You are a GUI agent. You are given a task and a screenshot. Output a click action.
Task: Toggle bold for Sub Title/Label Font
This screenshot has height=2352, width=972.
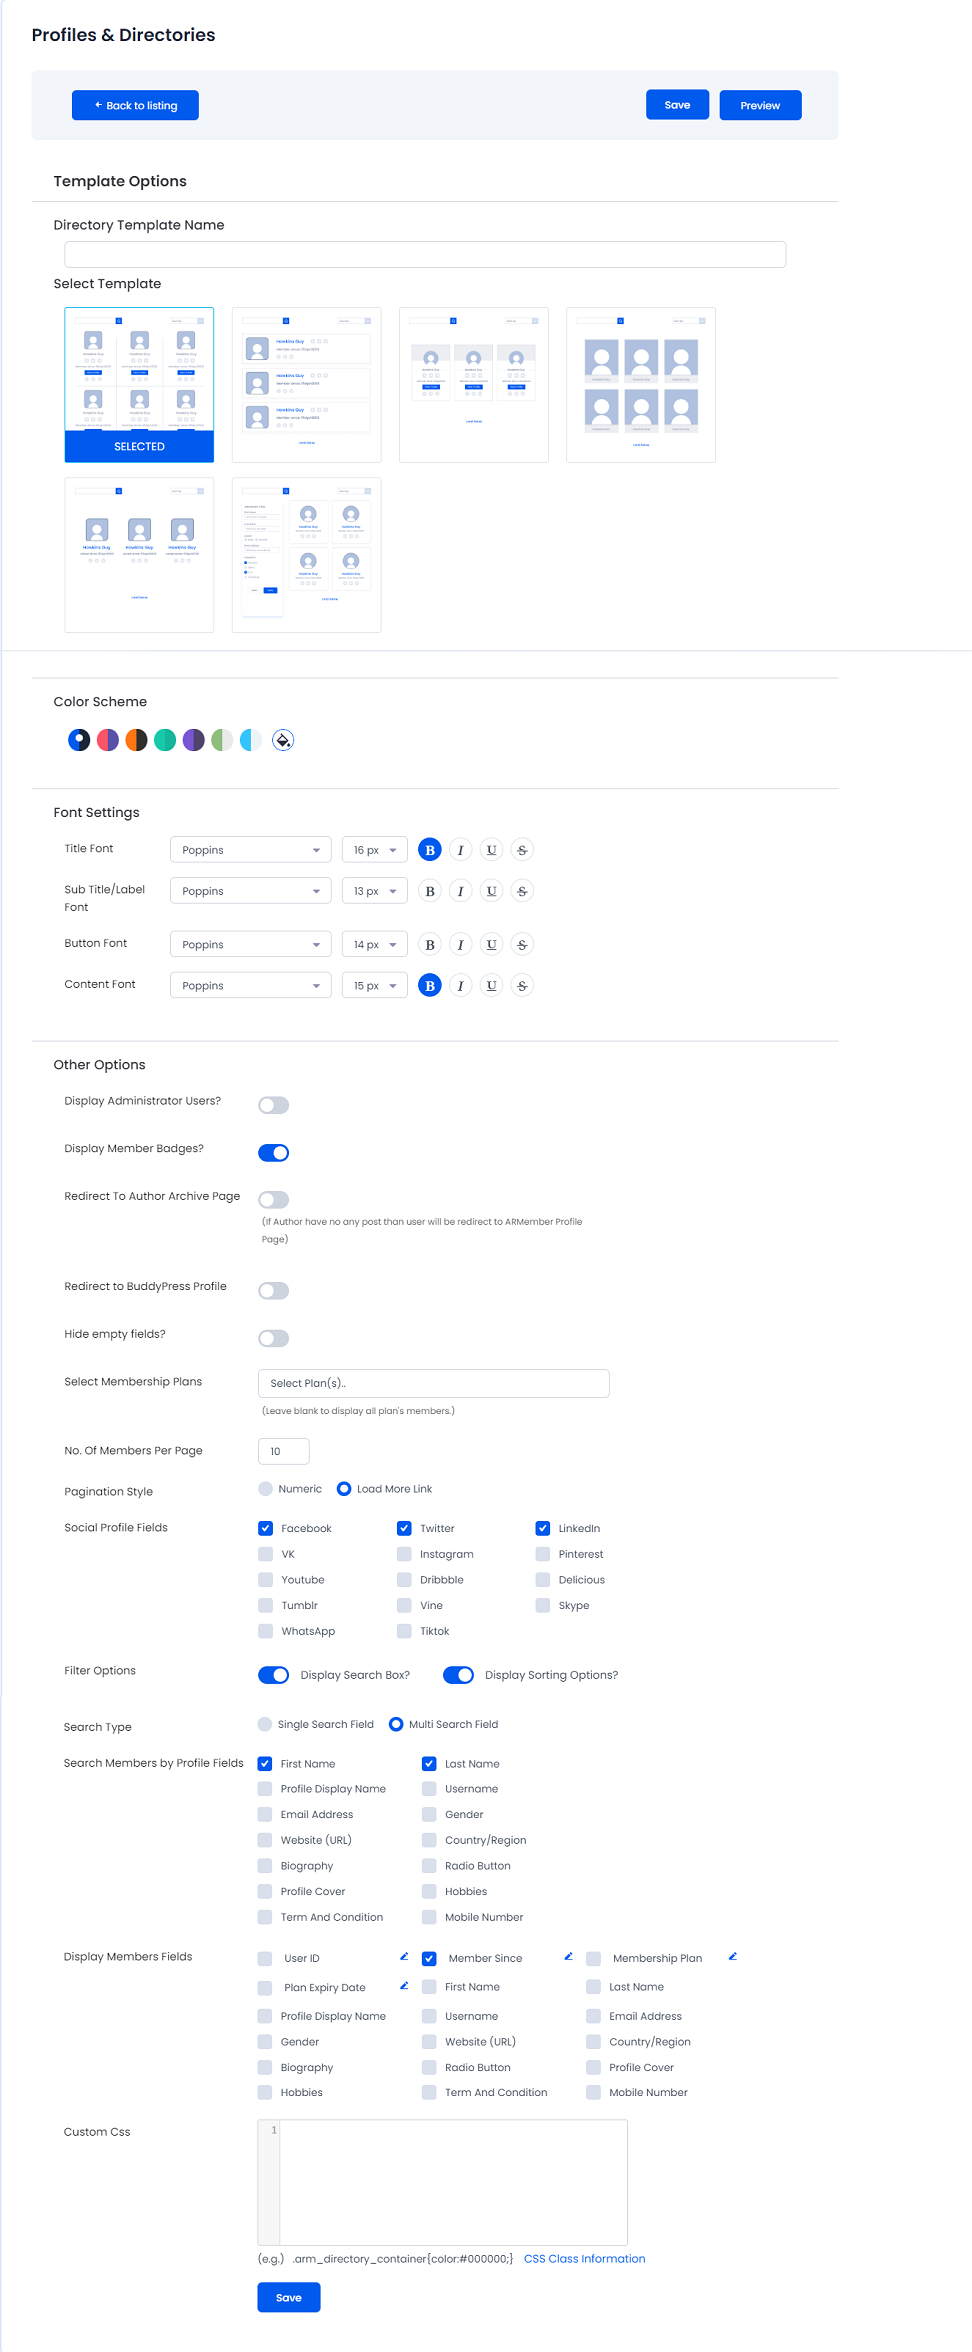pos(430,891)
